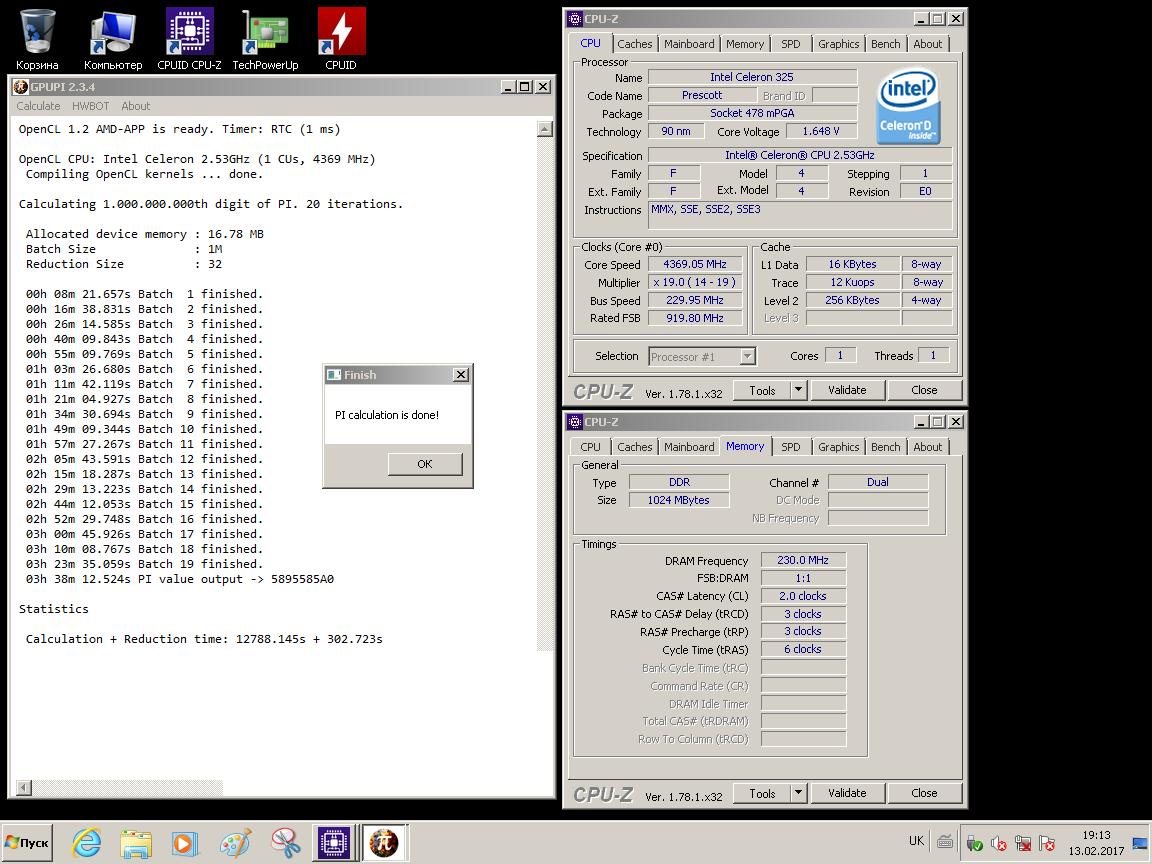Expand the Processor #1 selection dropdown
1152x864 pixels.
pos(747,357)
